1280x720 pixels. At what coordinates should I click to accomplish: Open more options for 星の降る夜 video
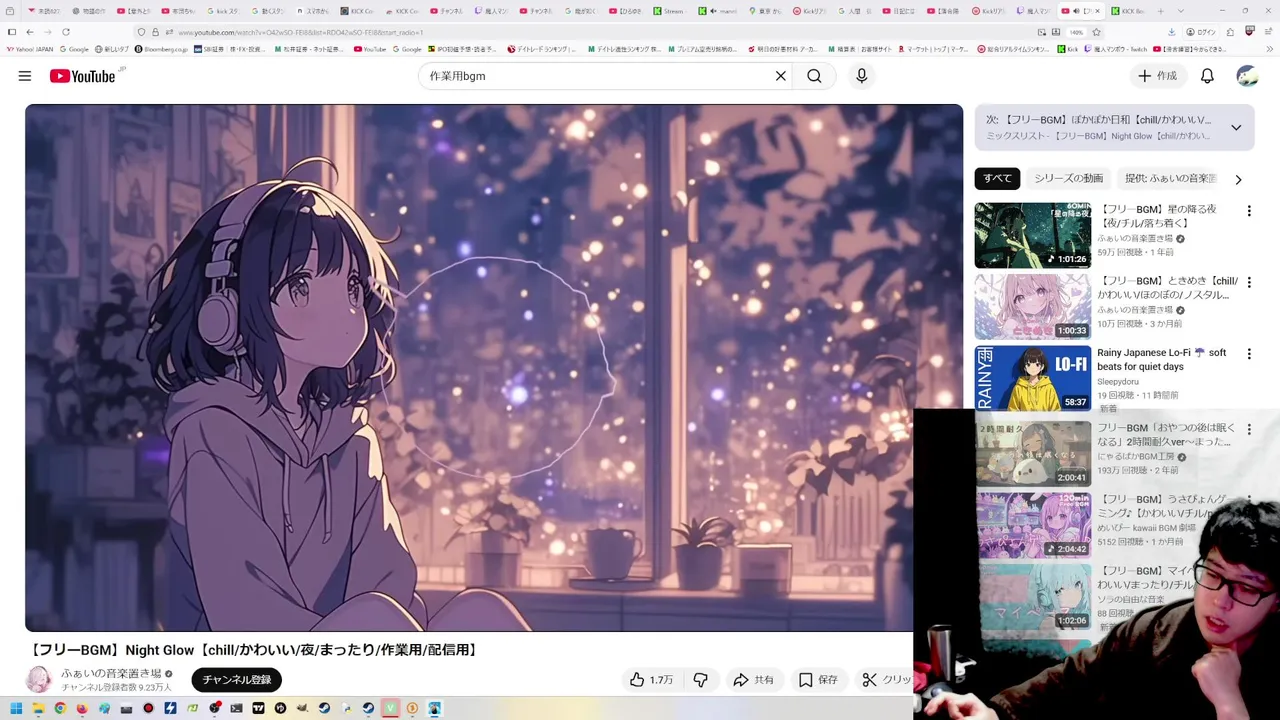(1249, 211)
